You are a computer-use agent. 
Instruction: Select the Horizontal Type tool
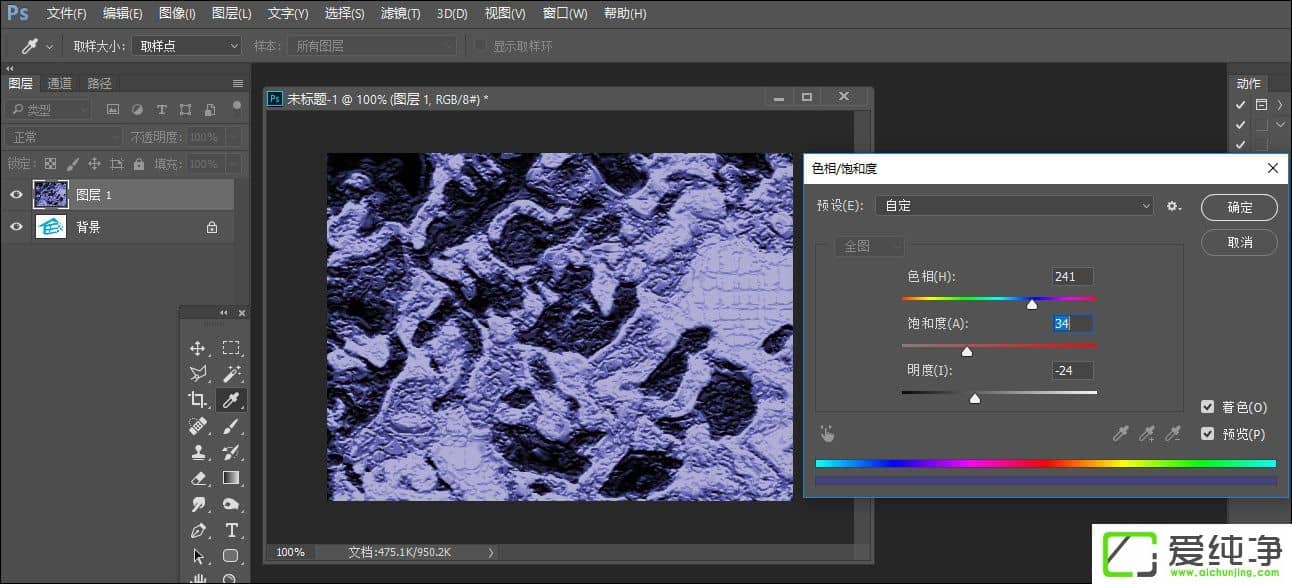pyautogui.click(x=231, y=530)
